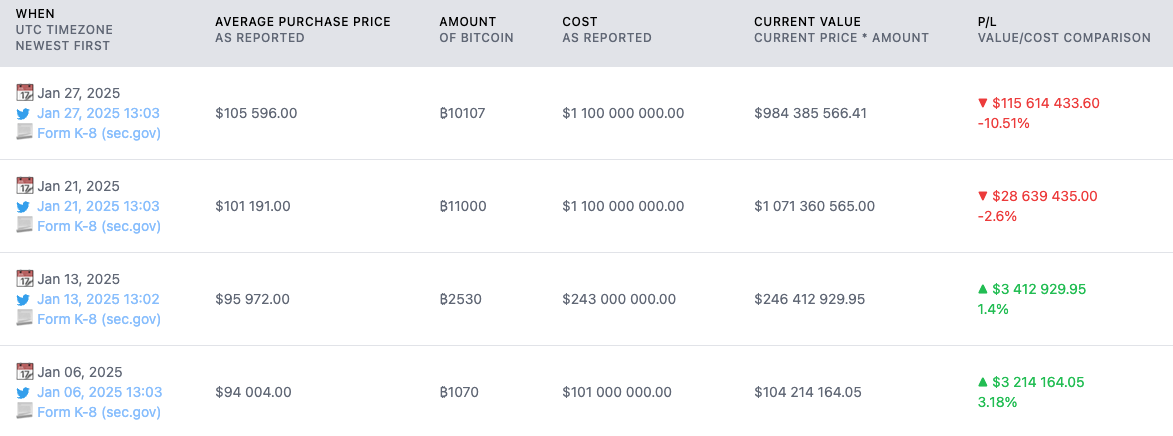Click the calendar icon beside Jan 13, 2025
The image size is (1173, 436).
(x=25, y=279)
